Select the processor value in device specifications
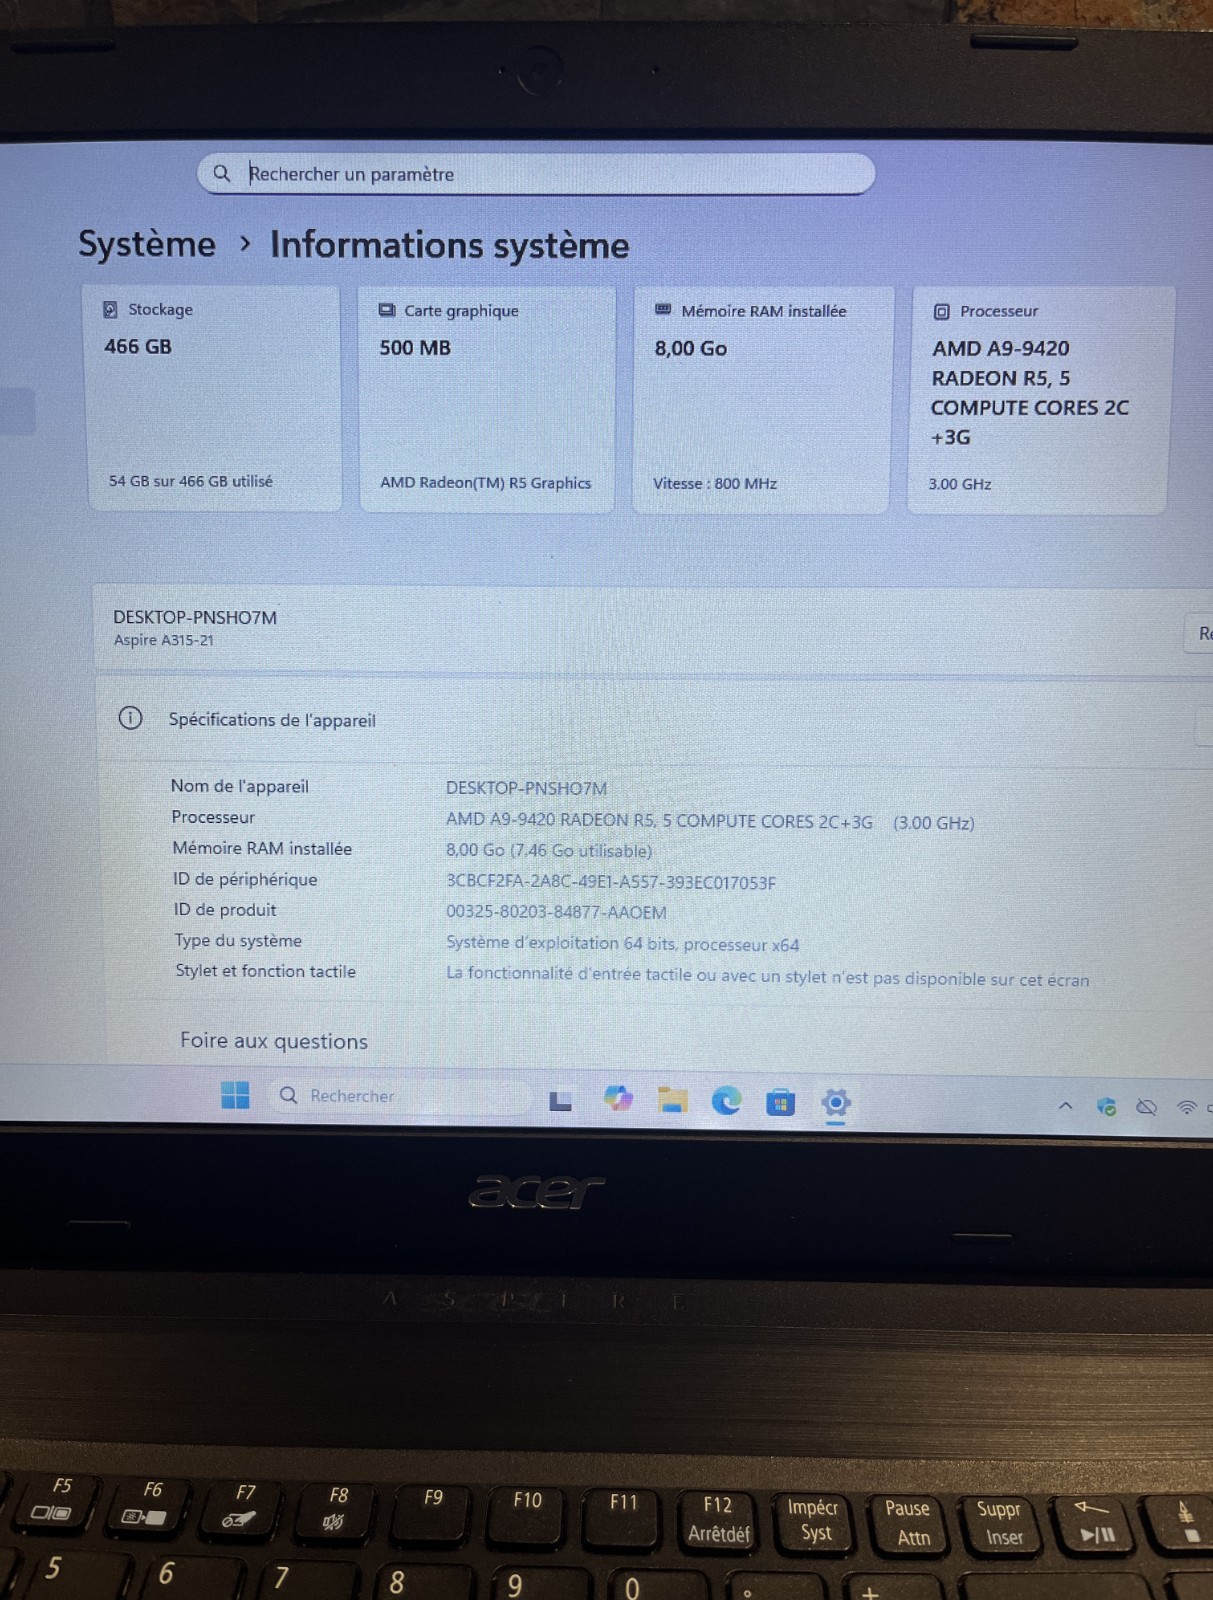Image resolution: width=1213 pixels, height=1600 pixels. [x=710, y=821]
